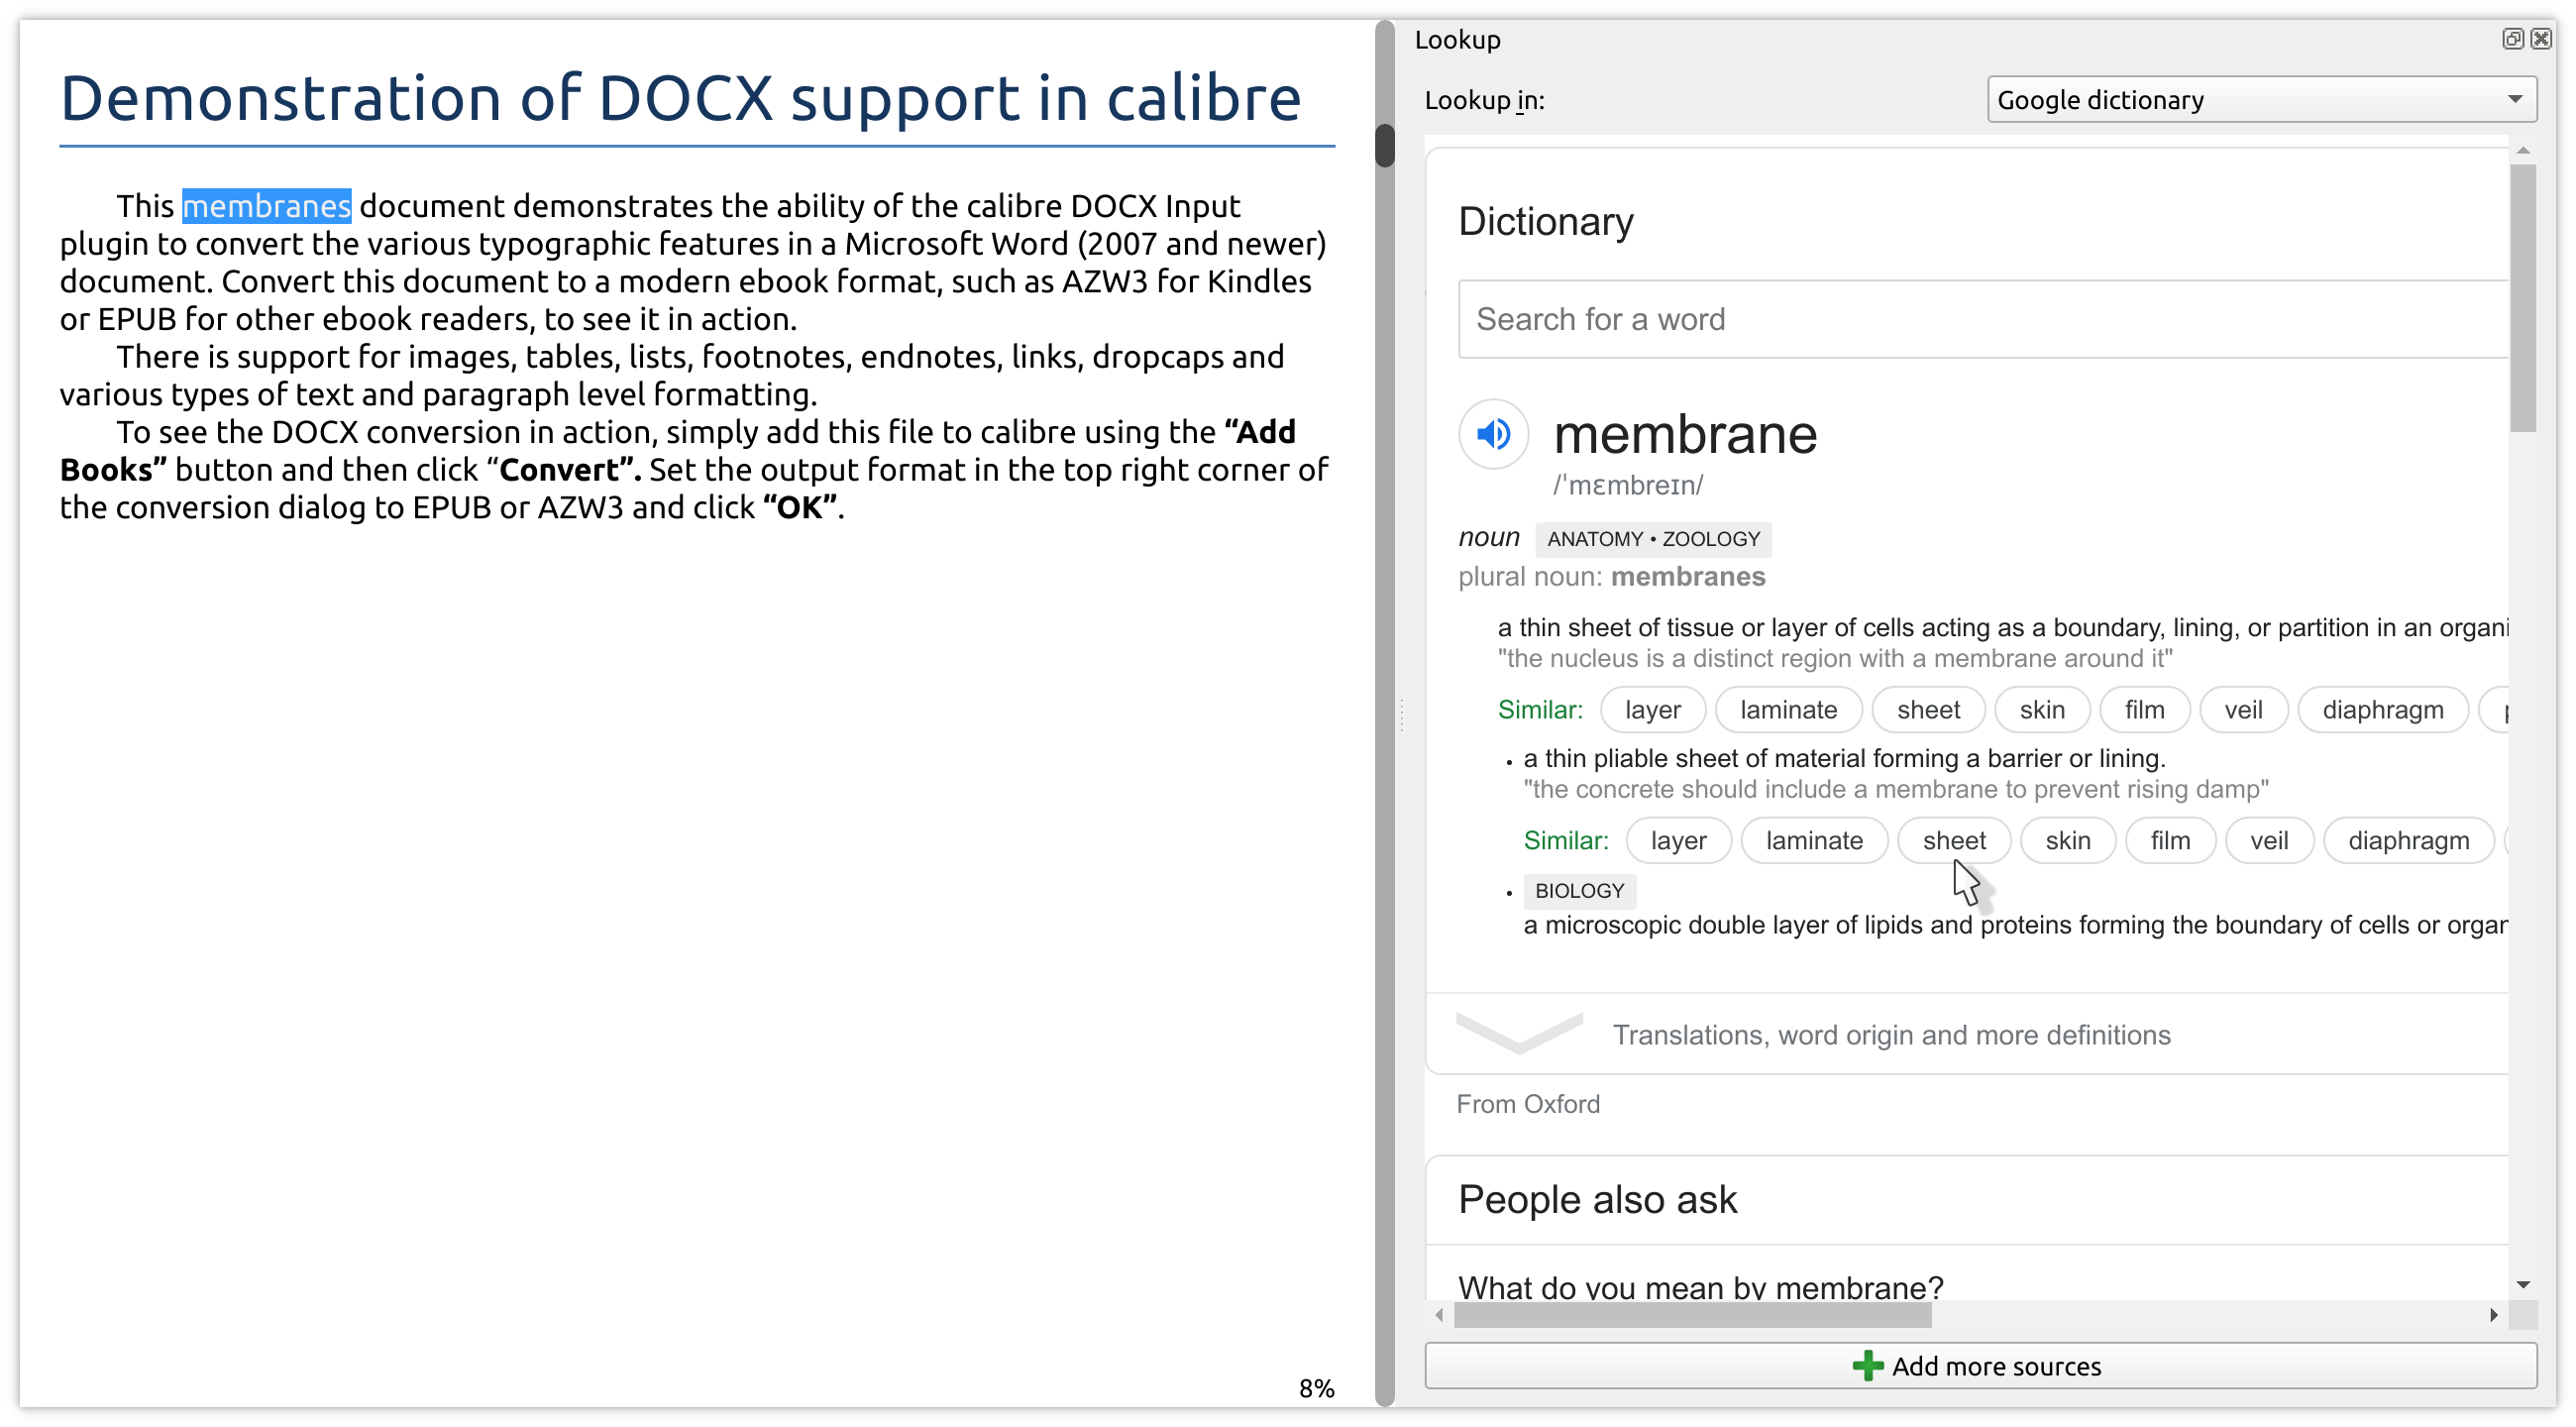Image resolution: width=2576 pixels, height=1427 pixels.
Task: Expand translations and more definitions chevron
Action: (1519, 1033)
